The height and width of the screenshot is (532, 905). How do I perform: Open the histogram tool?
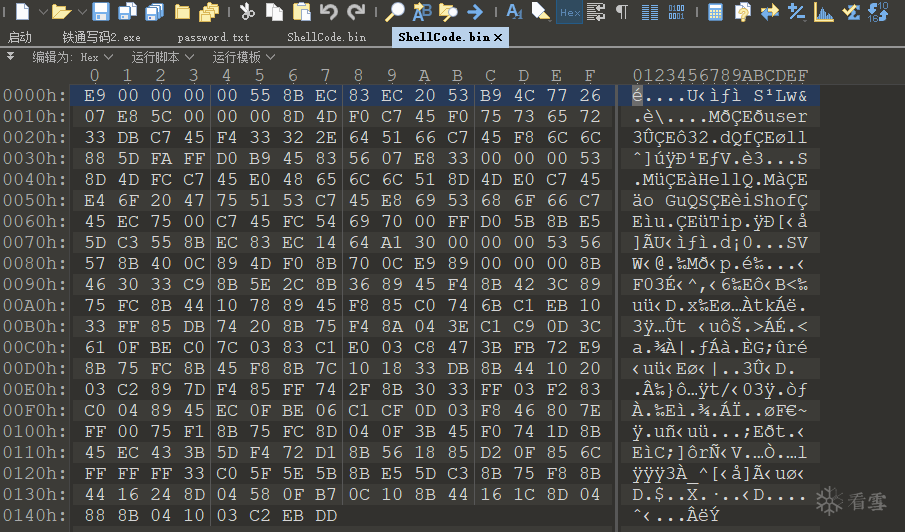[824, 12]
